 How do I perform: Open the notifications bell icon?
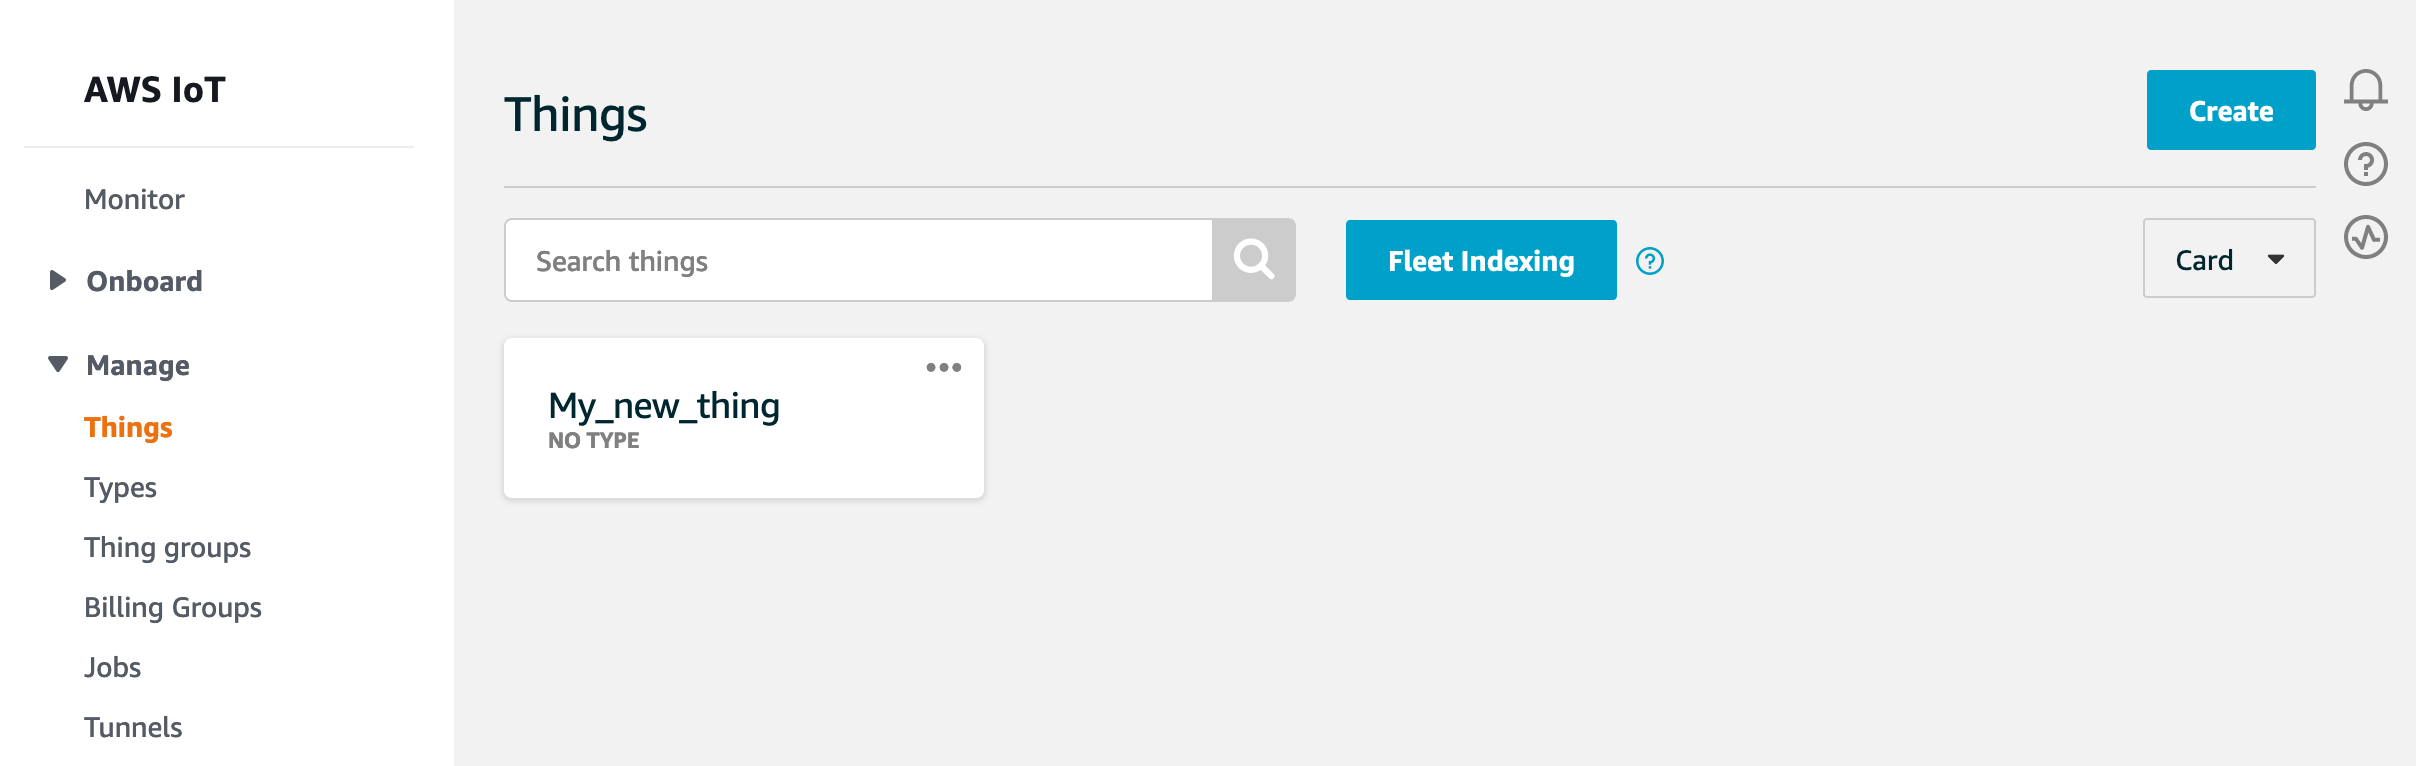tap(2365, 90)
